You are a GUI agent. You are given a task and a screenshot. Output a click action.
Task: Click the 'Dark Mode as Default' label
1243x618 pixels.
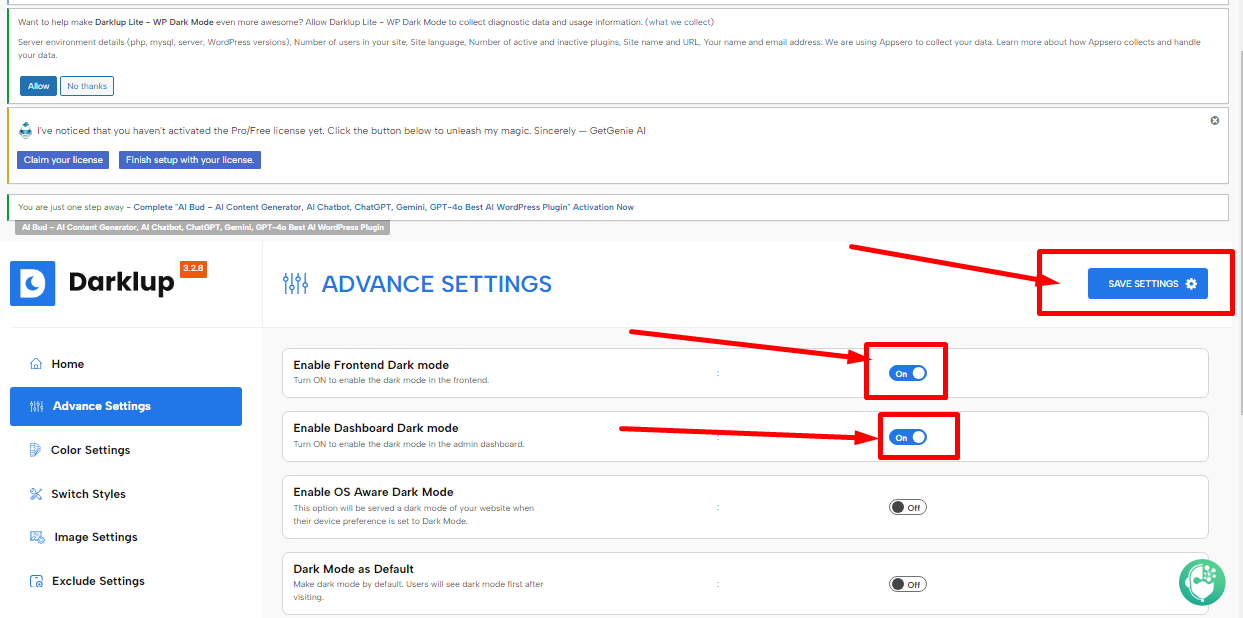coord(353,569)
